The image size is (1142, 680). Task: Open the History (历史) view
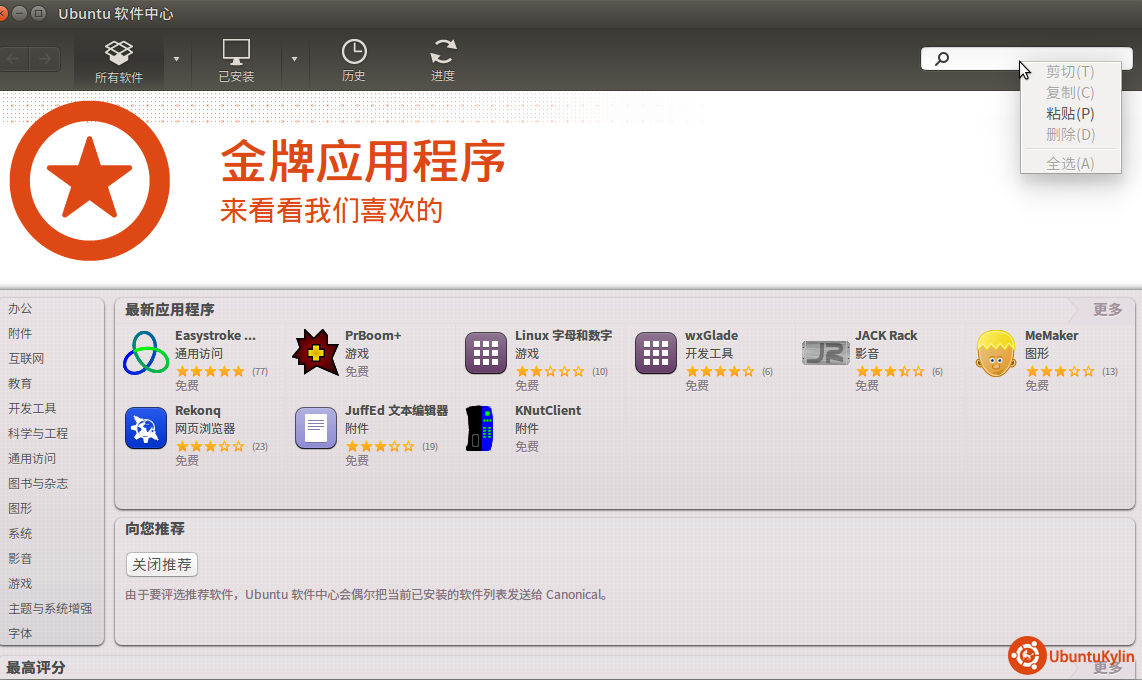pyautogui.click(x=354, y=60)
